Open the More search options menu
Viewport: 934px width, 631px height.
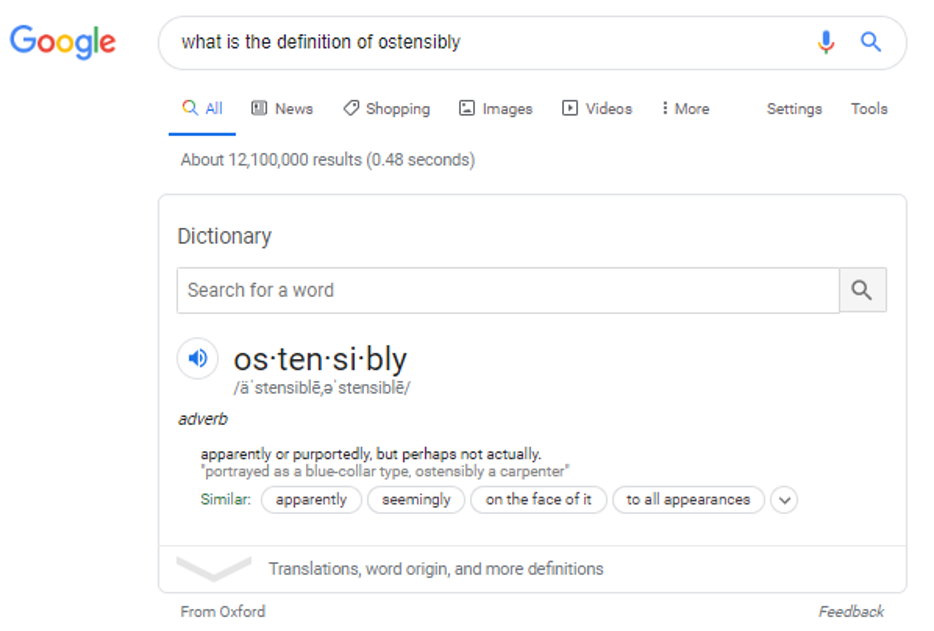[x=685, y=109]
